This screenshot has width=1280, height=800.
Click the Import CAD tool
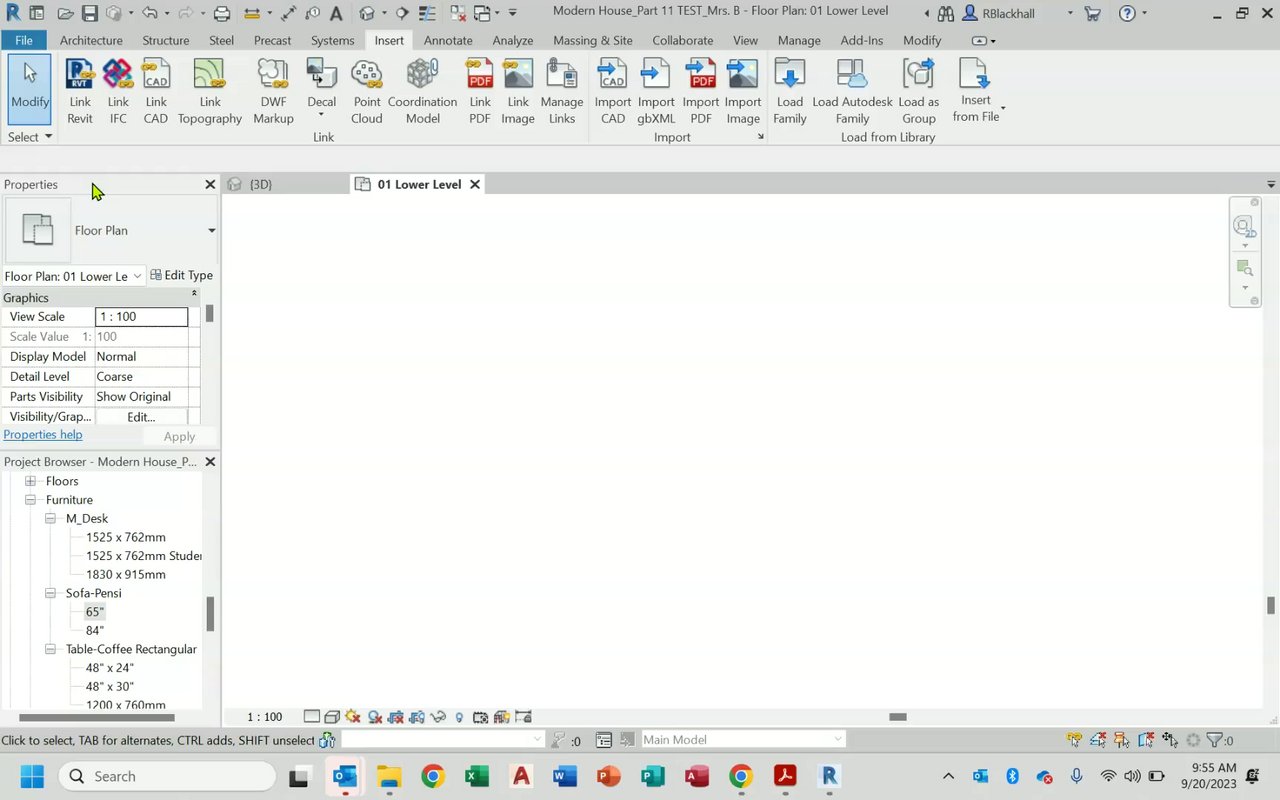pos(613,91)
